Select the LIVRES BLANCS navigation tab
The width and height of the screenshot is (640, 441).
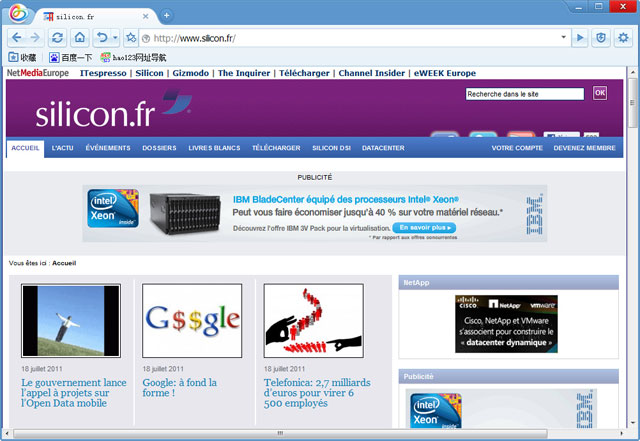[x=214, y=148]
